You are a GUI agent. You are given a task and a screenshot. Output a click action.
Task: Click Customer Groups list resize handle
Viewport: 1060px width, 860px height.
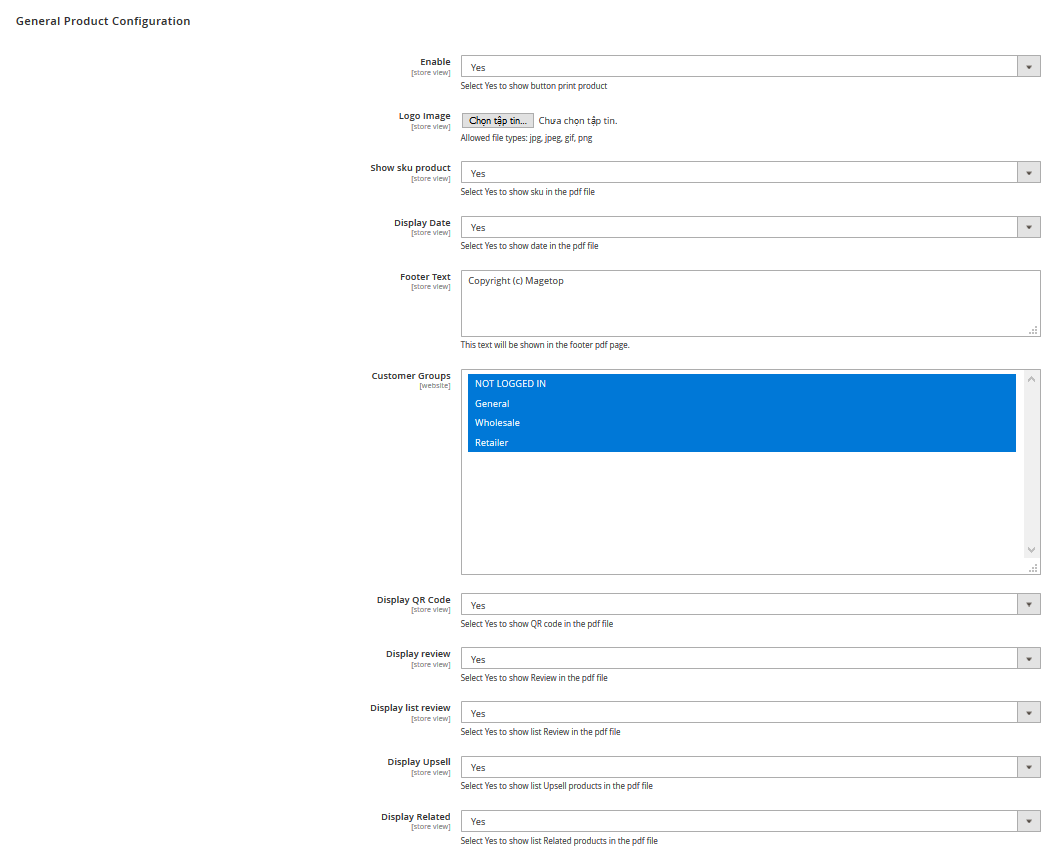coord(1033,568)
